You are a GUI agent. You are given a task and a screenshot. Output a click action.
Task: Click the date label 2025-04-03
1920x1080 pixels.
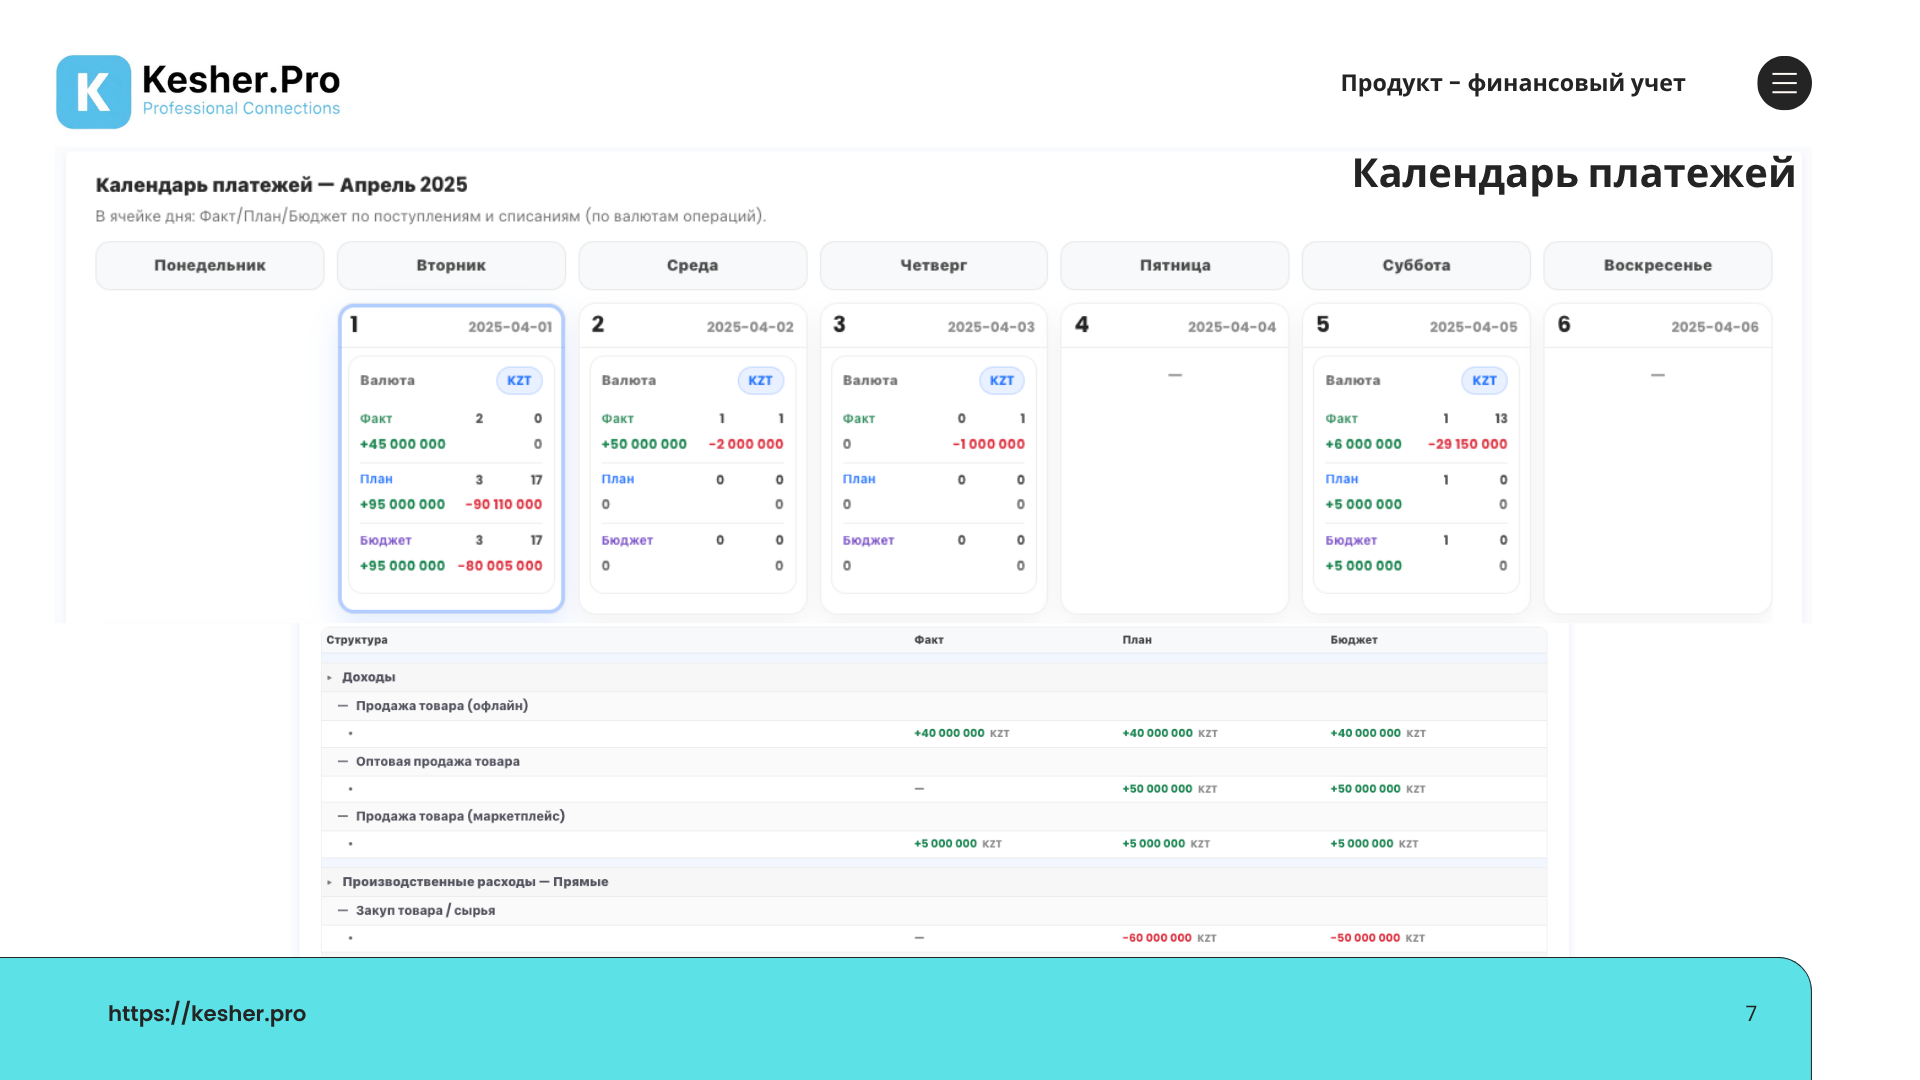coord(991,327)
